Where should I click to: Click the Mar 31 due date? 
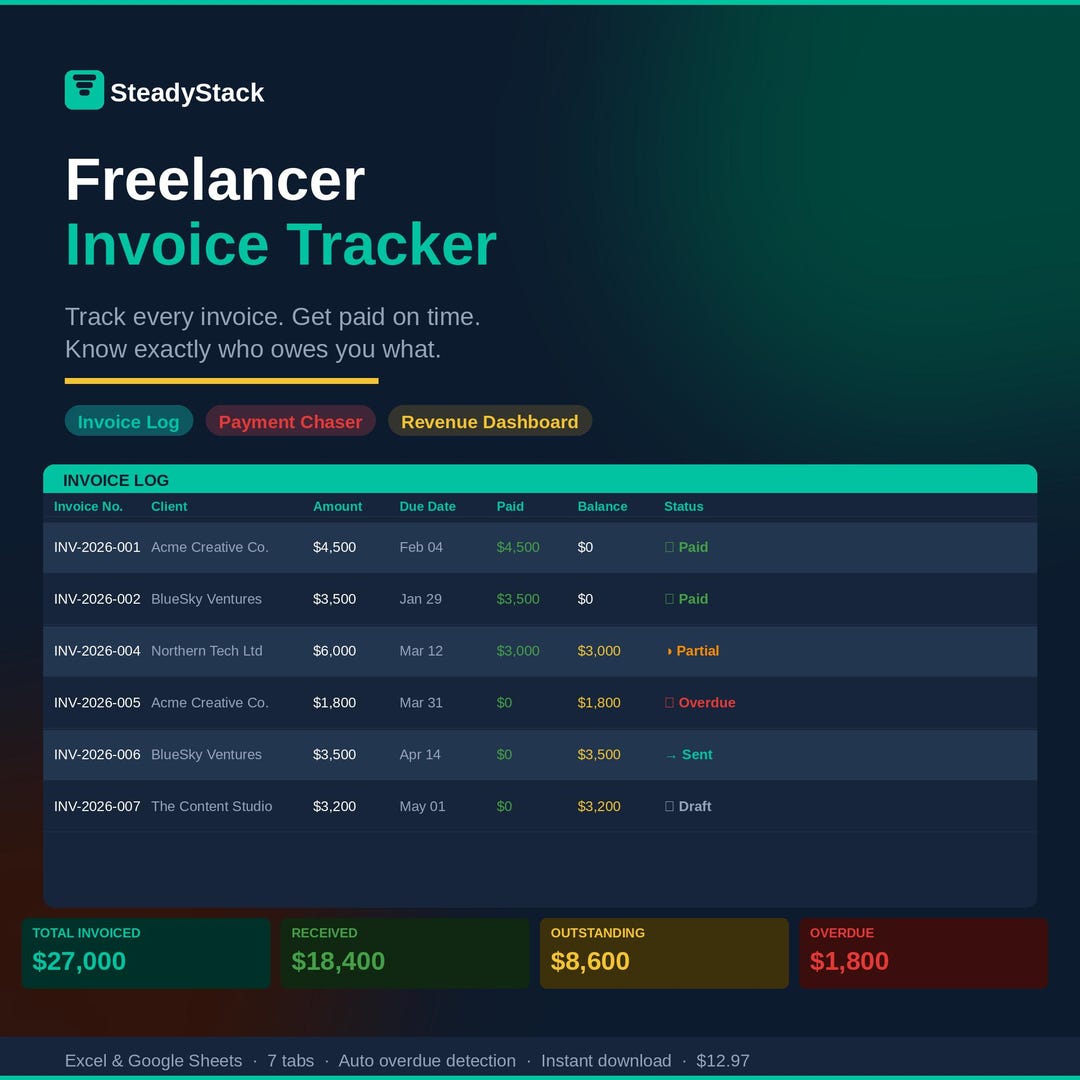tap(421, 703)
